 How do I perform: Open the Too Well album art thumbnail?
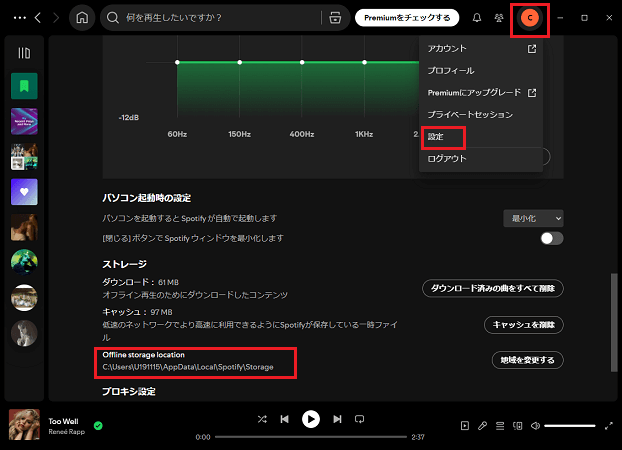pos(24,425)
